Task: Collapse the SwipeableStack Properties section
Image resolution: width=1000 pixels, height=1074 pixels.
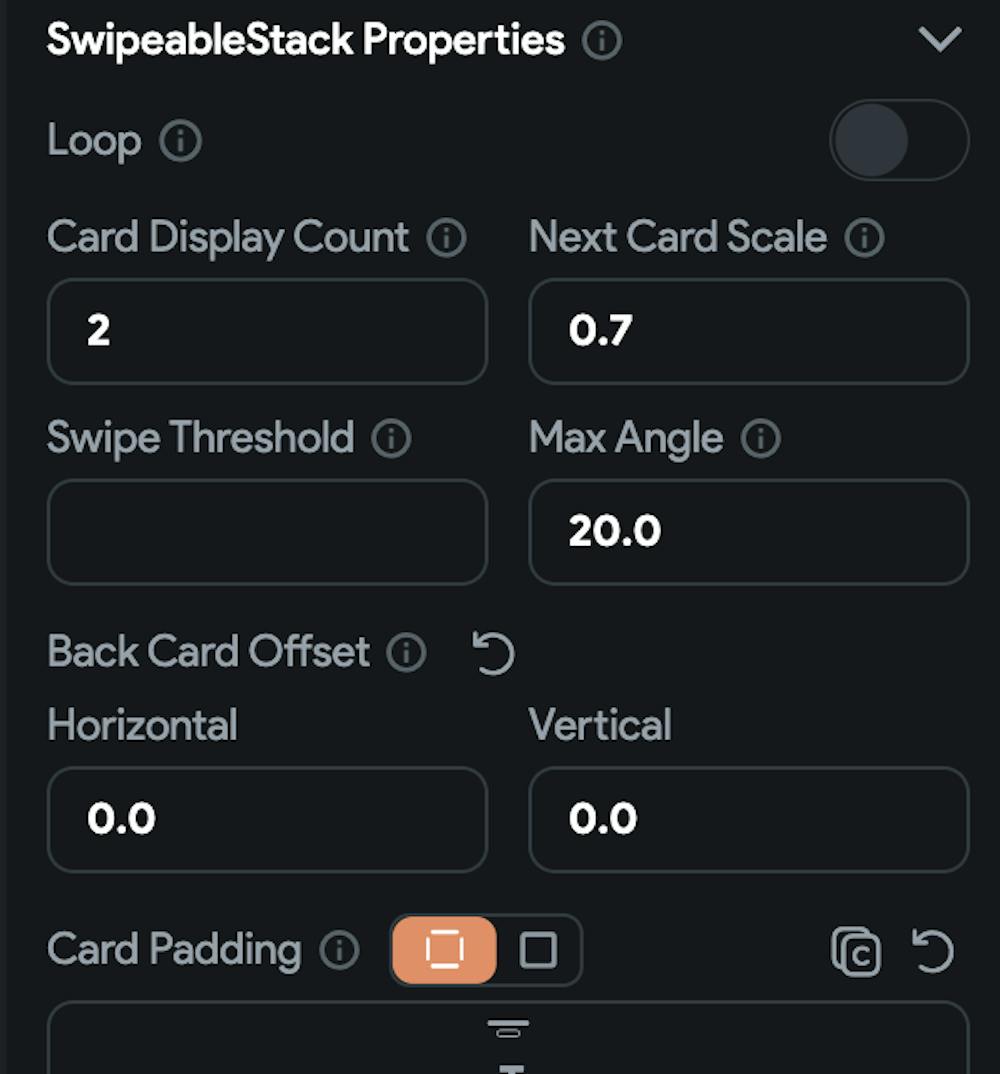Action: click(940, 40)
